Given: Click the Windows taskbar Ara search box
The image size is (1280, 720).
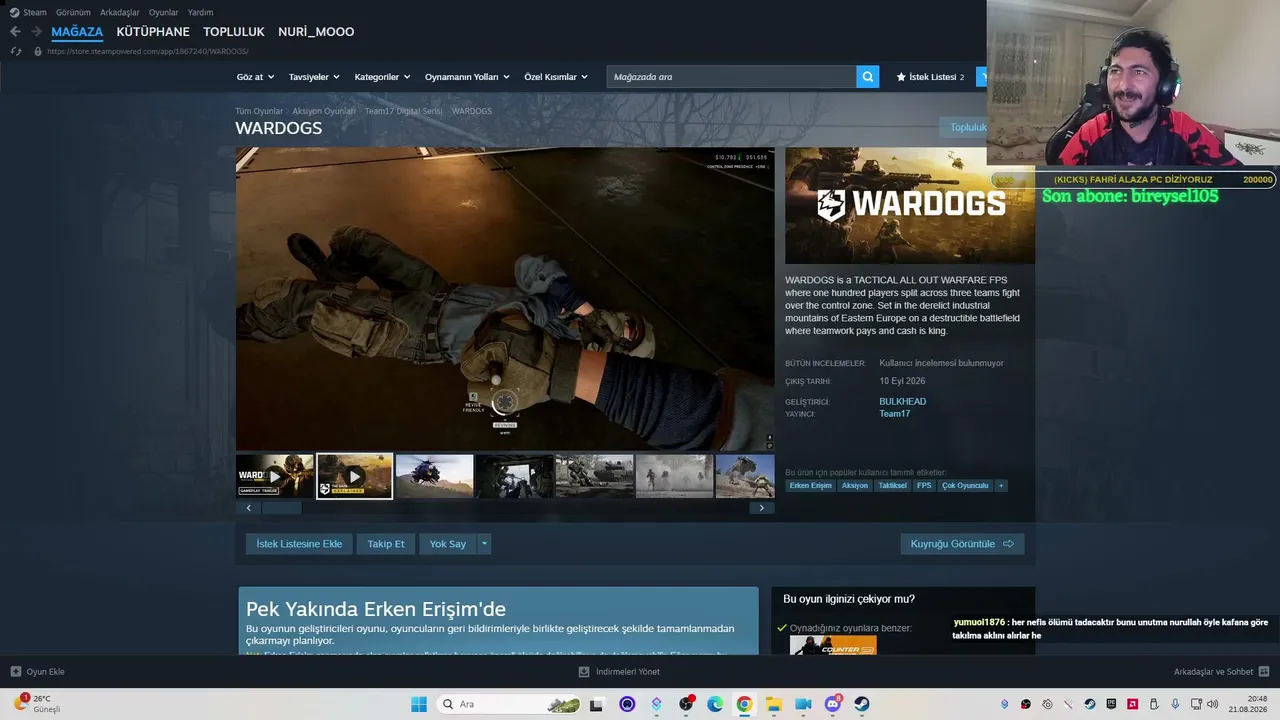Looking at the screenshot, I should (510, 704).
